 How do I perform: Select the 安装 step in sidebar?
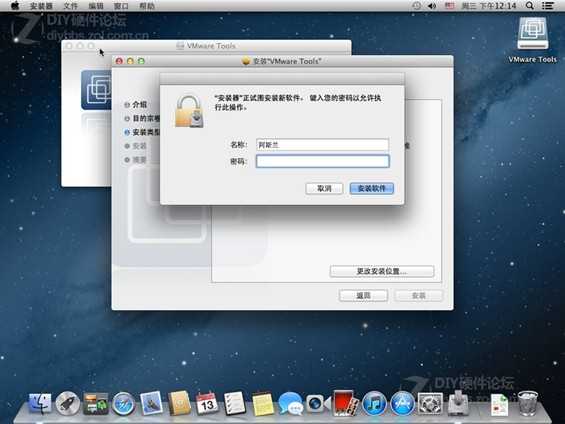click(x=136, y=146)
